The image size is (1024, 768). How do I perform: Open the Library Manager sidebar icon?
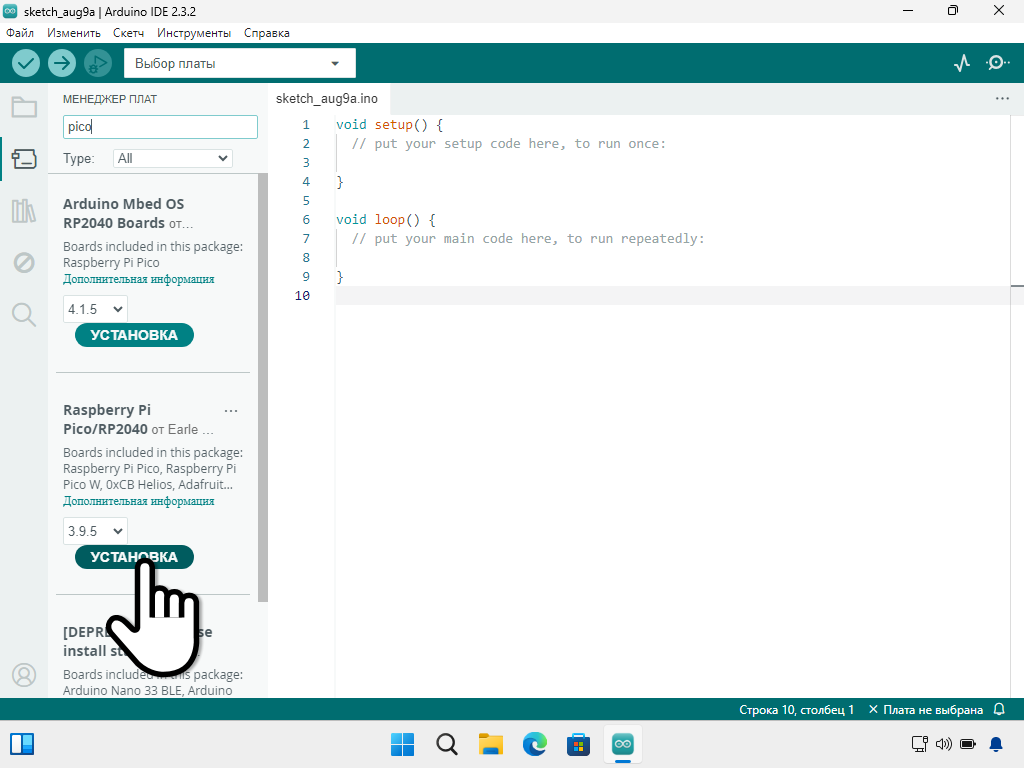tap(24, 211)
